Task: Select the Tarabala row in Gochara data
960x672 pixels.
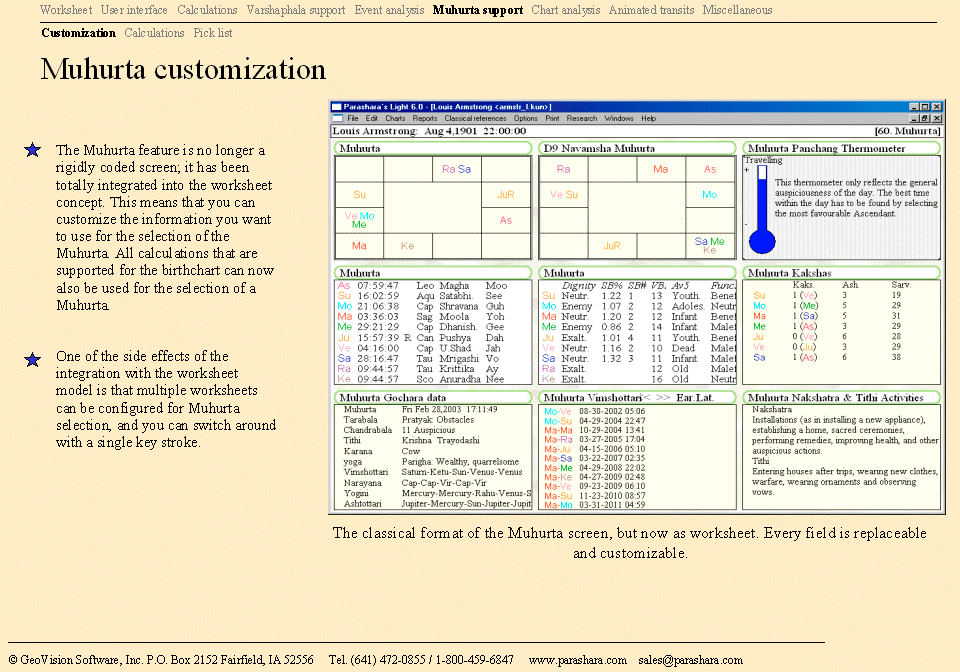Action: click(433, 420)
